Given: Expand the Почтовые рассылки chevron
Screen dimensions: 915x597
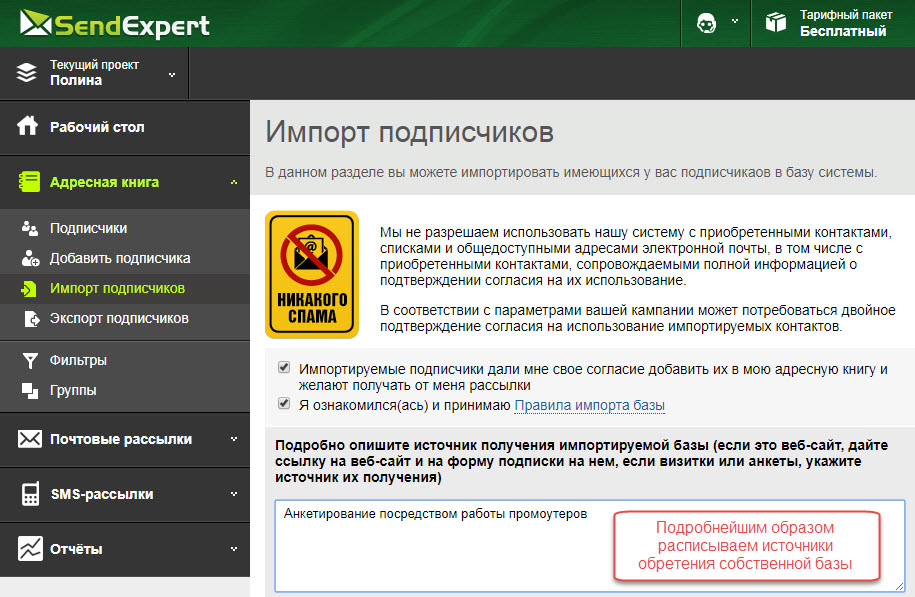Looking at the screenshot, I should [234, 439].
